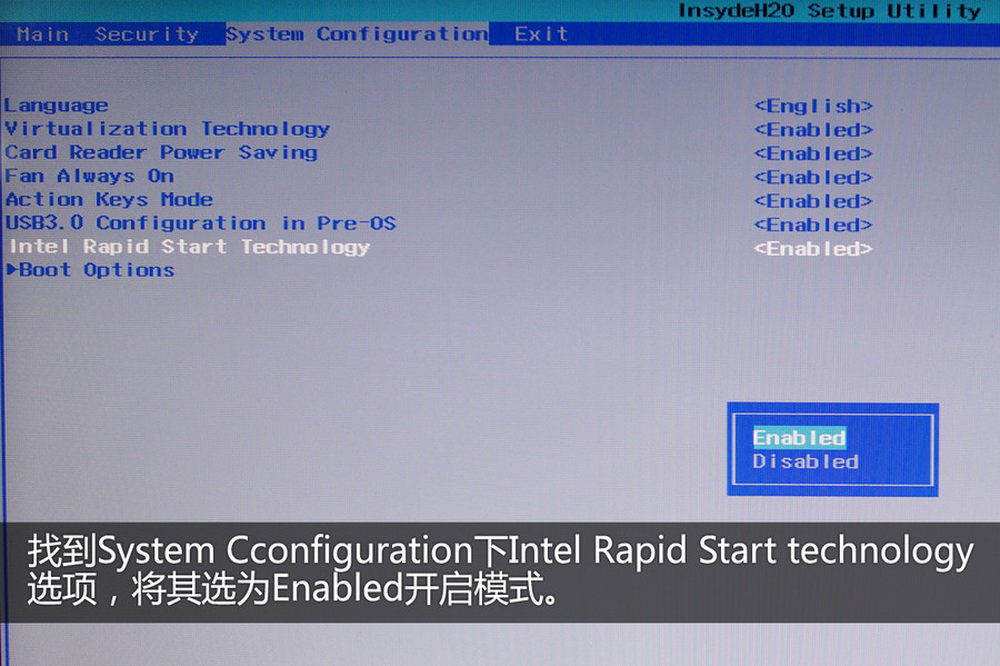
Task: Select USB3.0 Configuration in Pre-OS option
Action: point(200,223)
